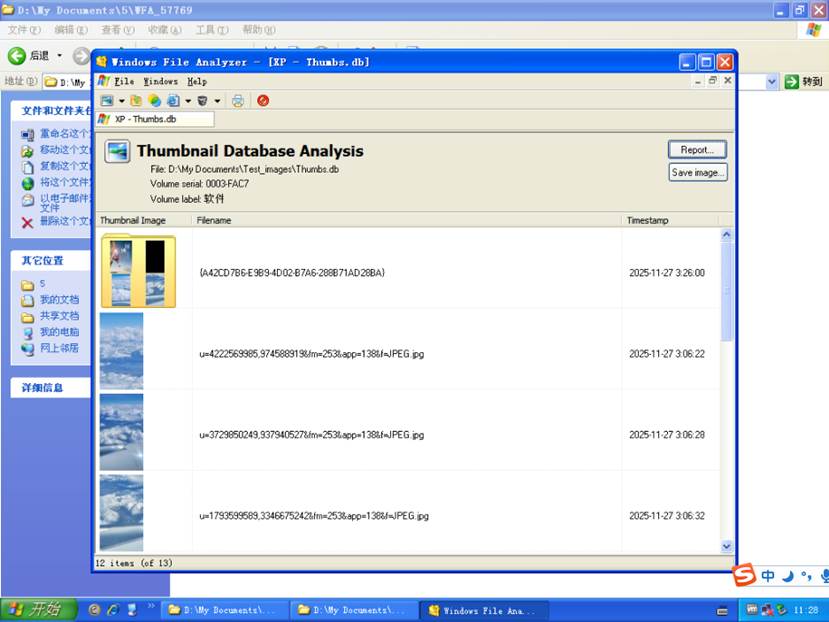
Task: Expand the 详细信息 panel header
Action: (x=51, y=388)
